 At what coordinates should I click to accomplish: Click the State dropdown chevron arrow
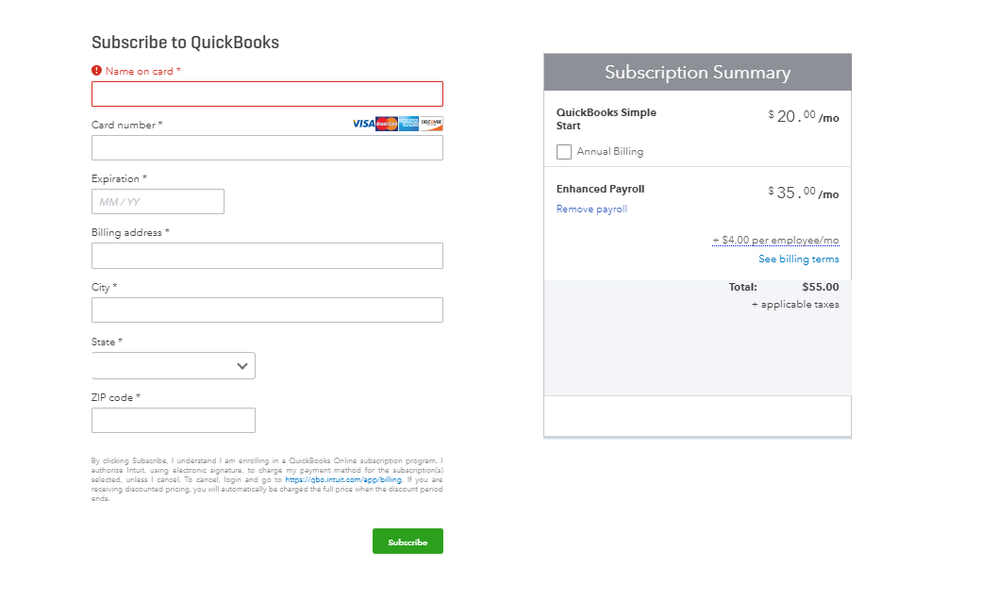(x=242, y=366)
